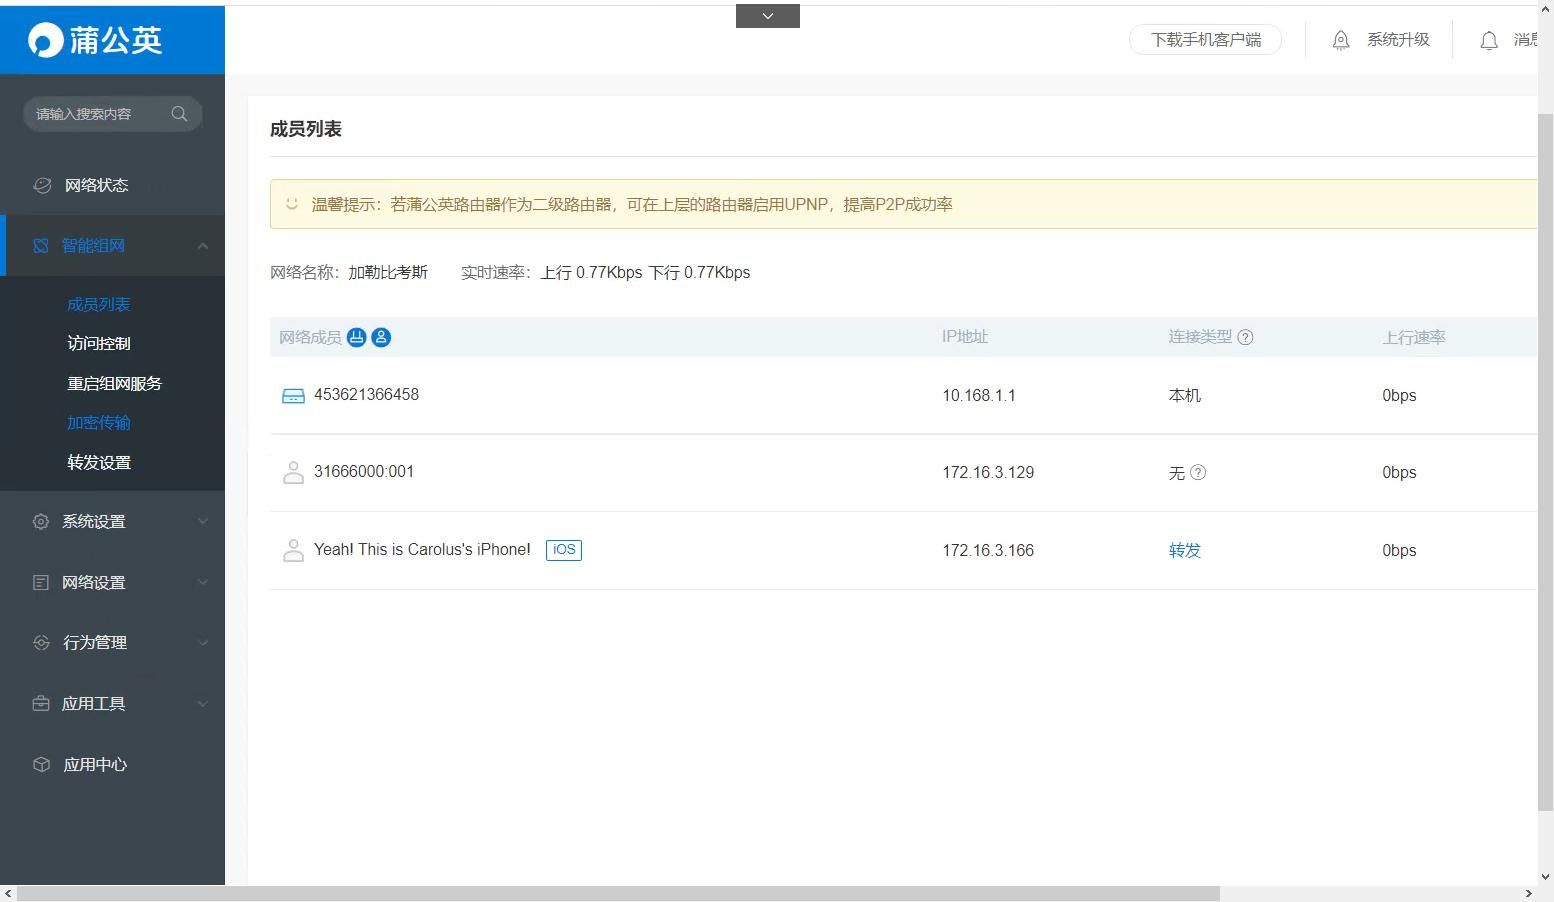The width and height of the screenshot is (1554, 902).
Task: Click the 下载手机客户端 button
Action: pyautogui.click(x=1205, y=39)
